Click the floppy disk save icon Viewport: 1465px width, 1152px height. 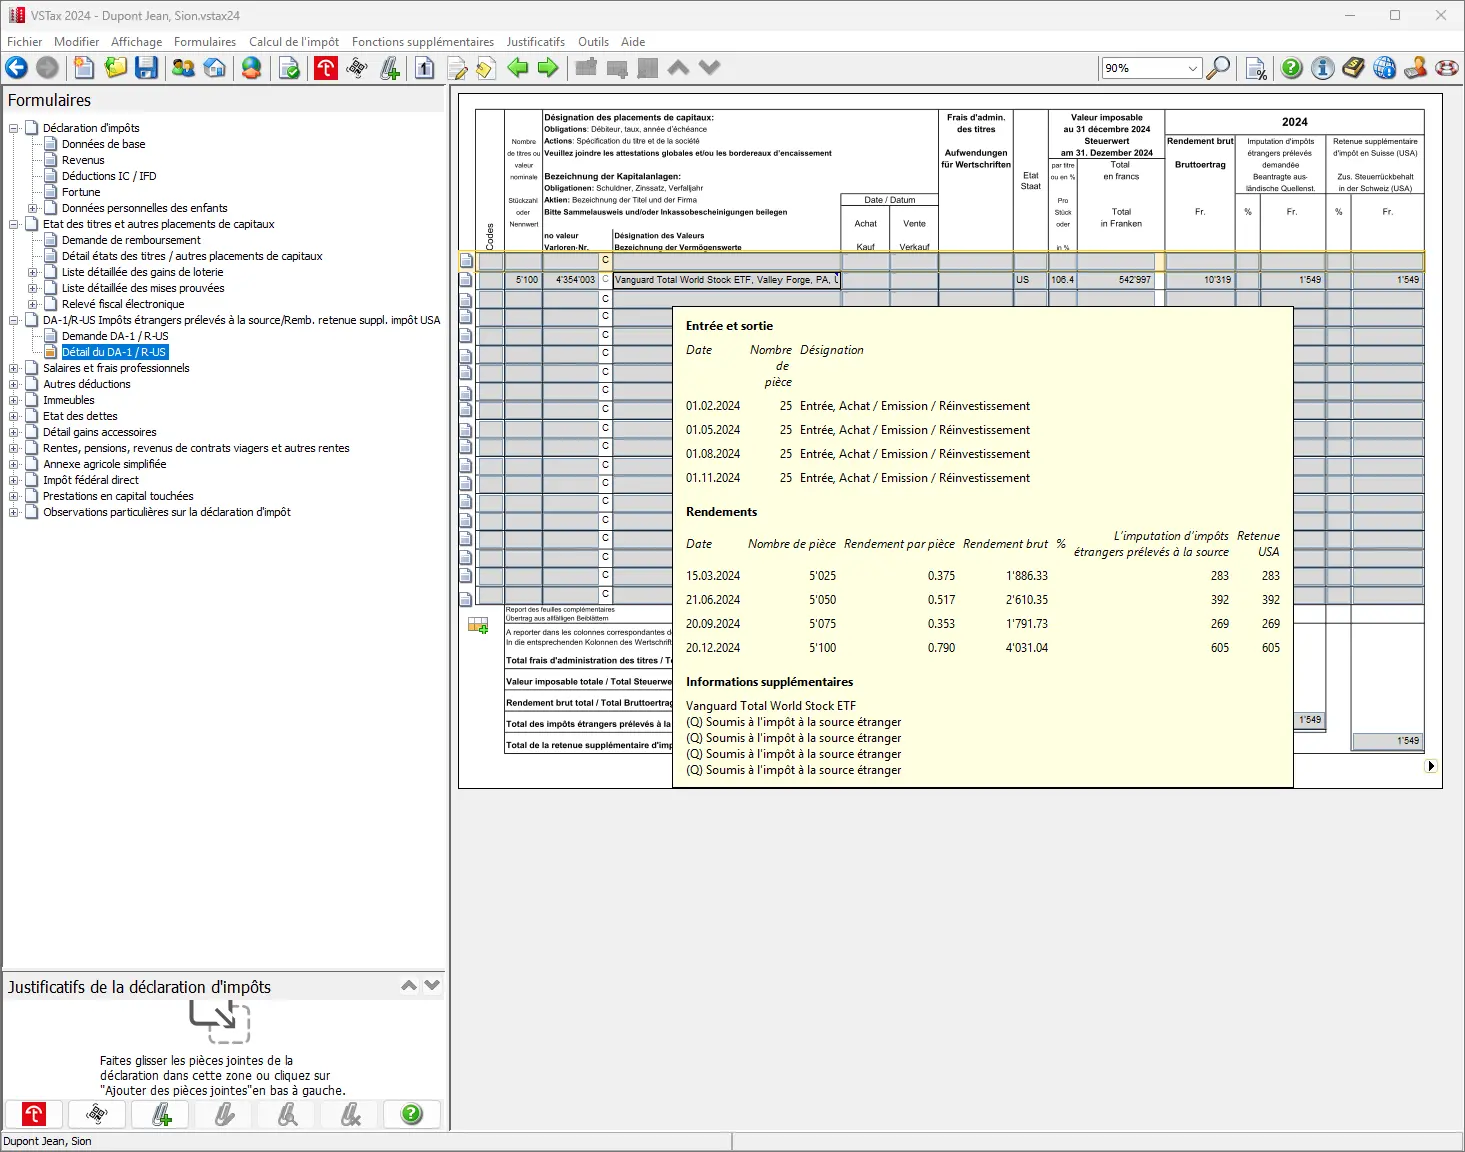(x=147, y=68)
